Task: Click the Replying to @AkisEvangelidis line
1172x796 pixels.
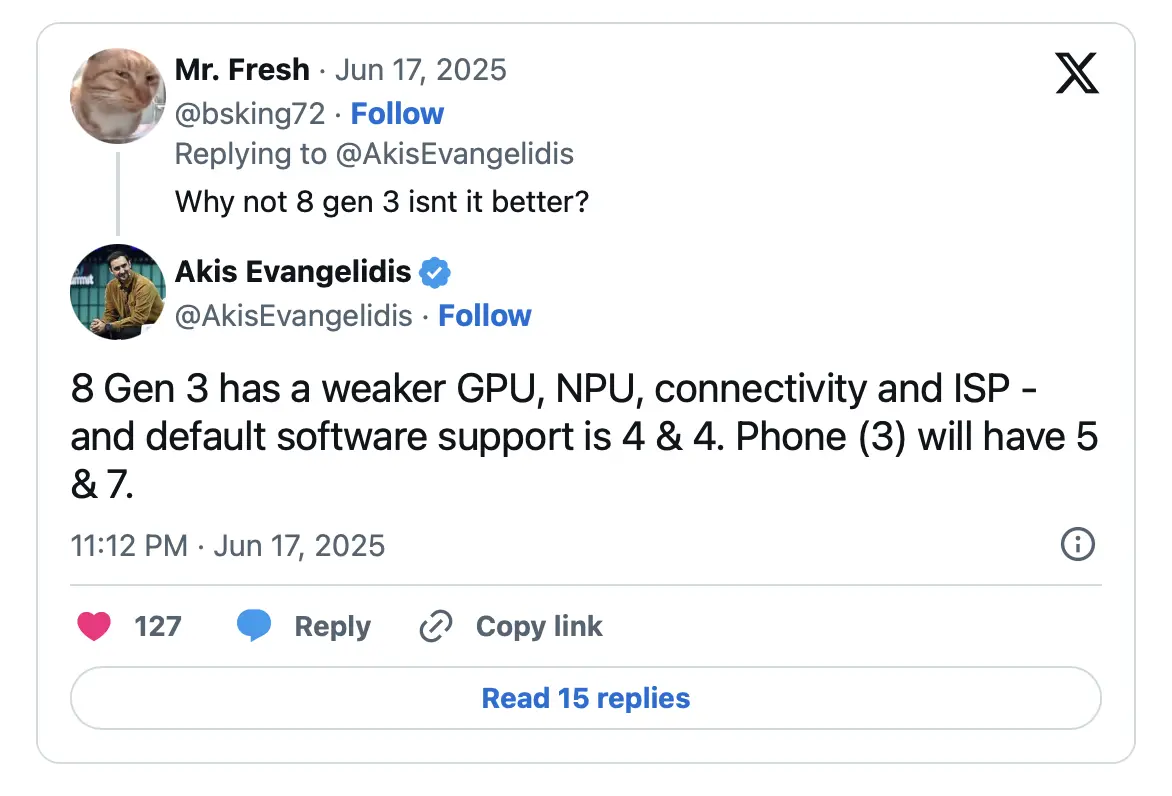Action: tap(374, 154)
